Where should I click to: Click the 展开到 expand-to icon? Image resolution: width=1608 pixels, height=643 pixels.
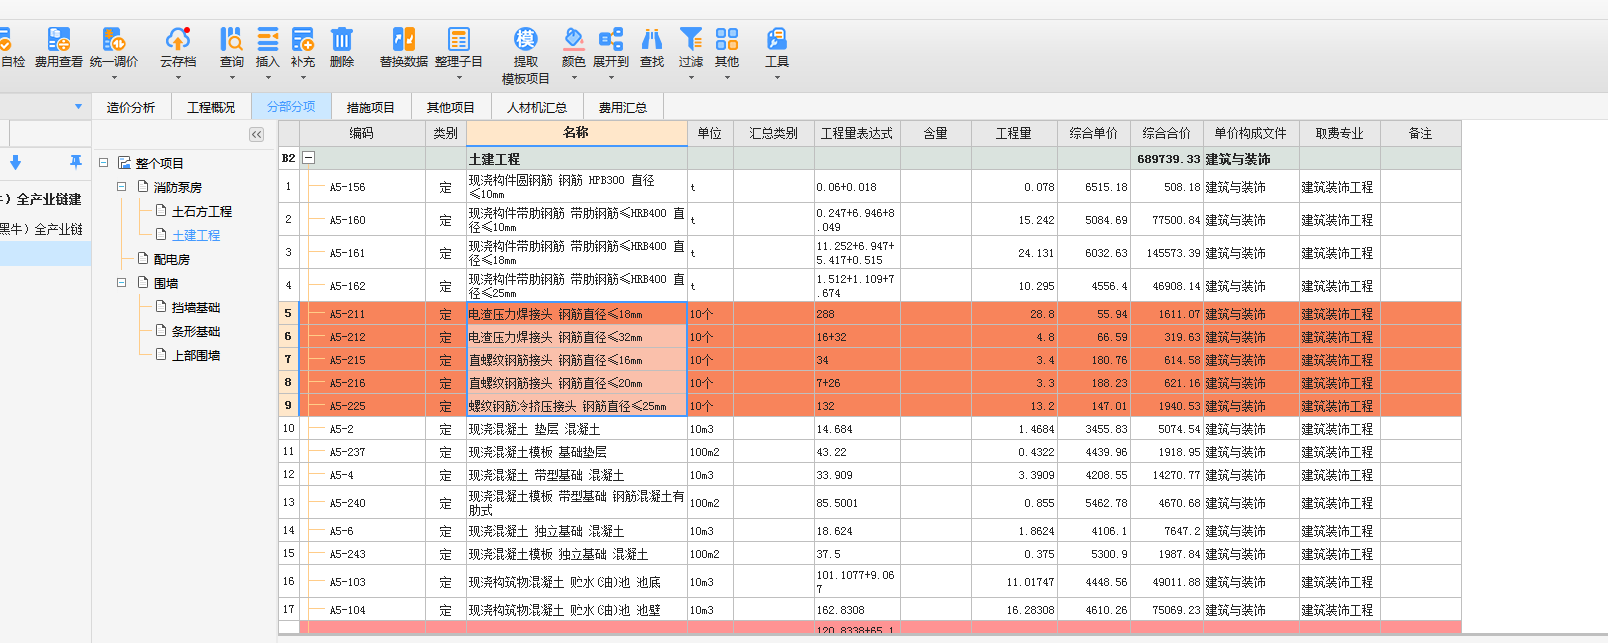click(611, 40)
